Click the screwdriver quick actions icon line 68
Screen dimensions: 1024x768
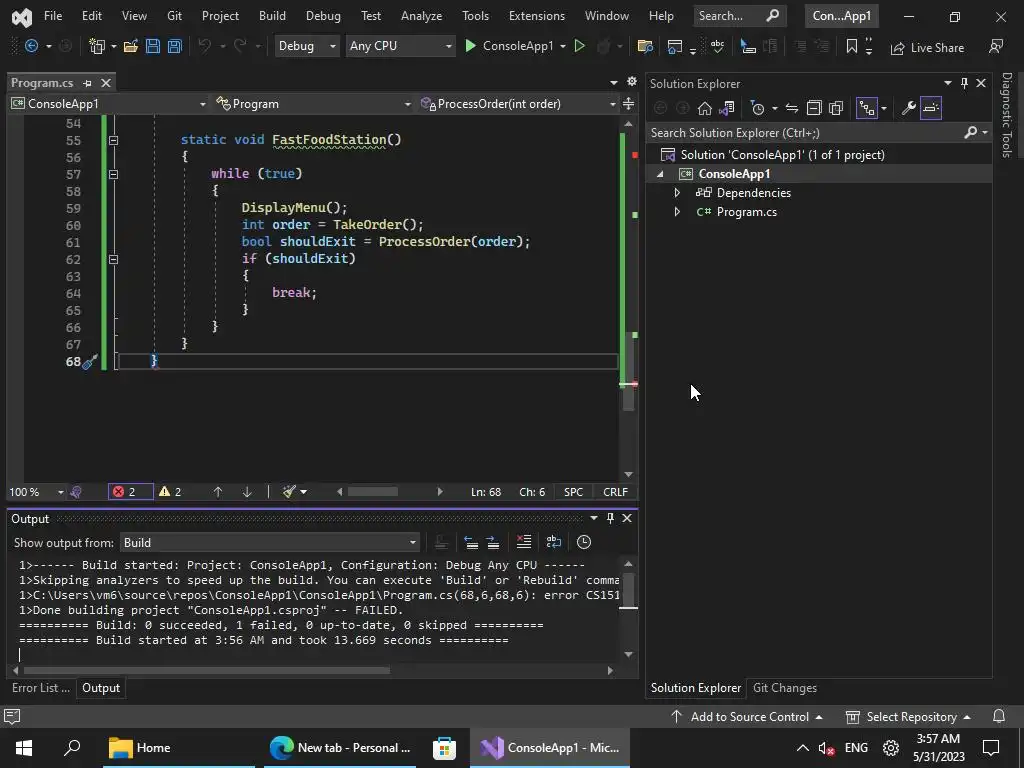tap(91, 362)
